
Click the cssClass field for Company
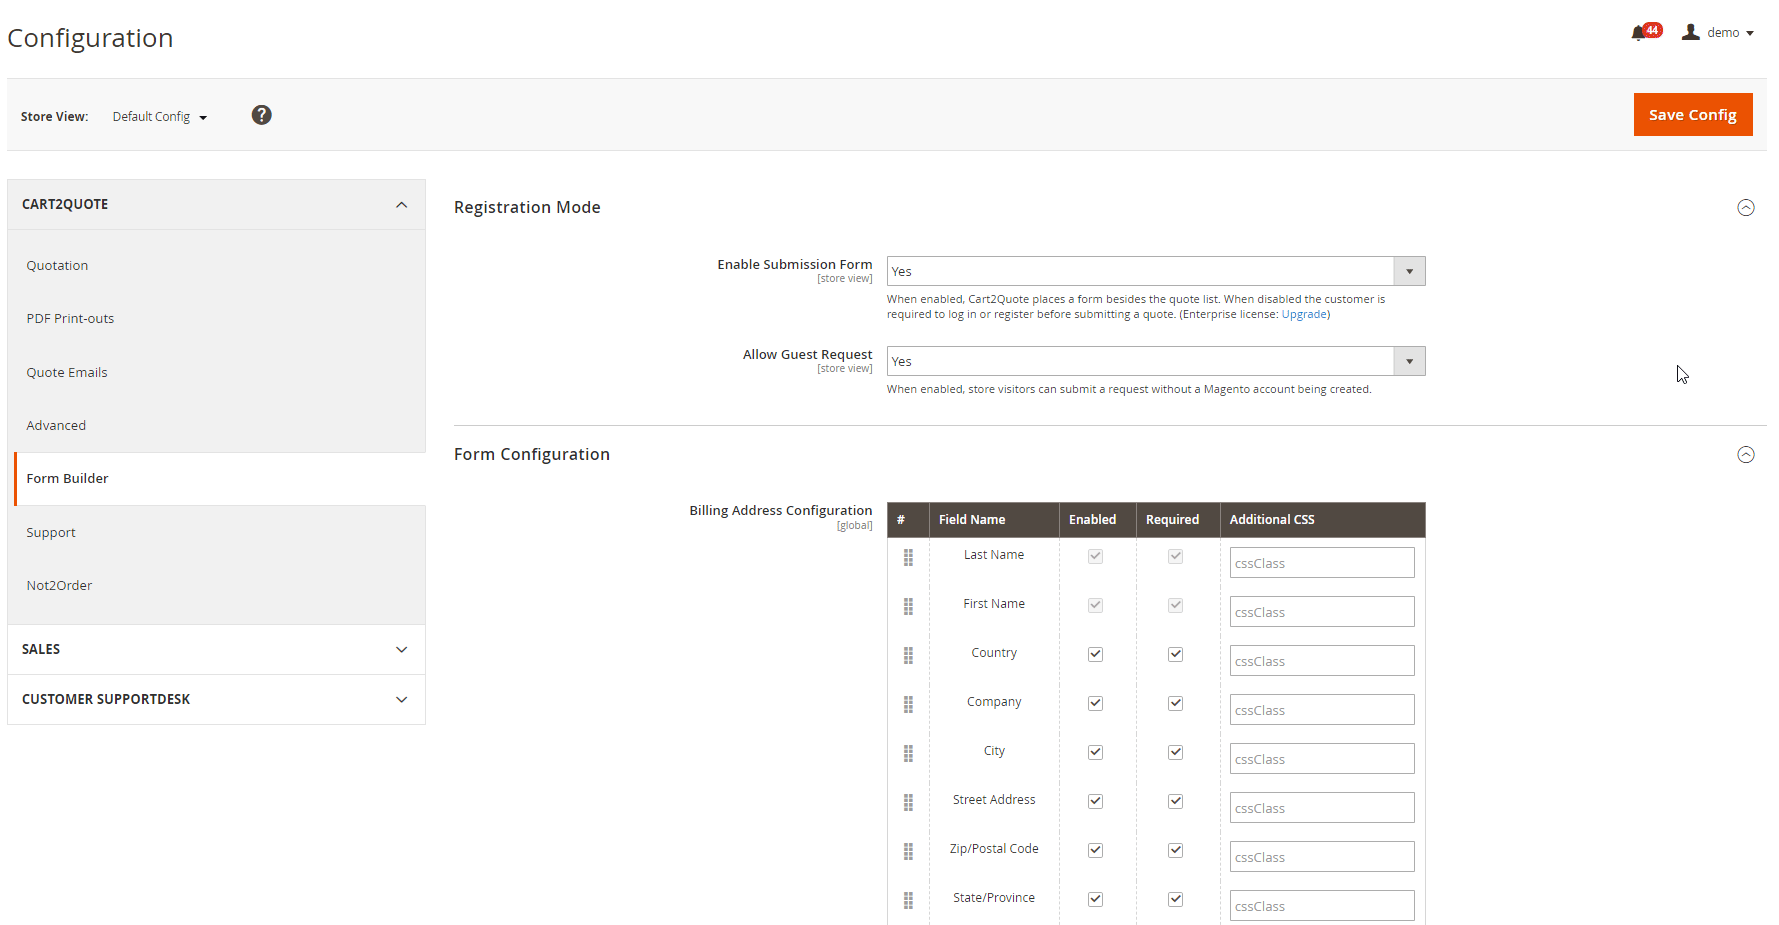(x=1322, y=709)
